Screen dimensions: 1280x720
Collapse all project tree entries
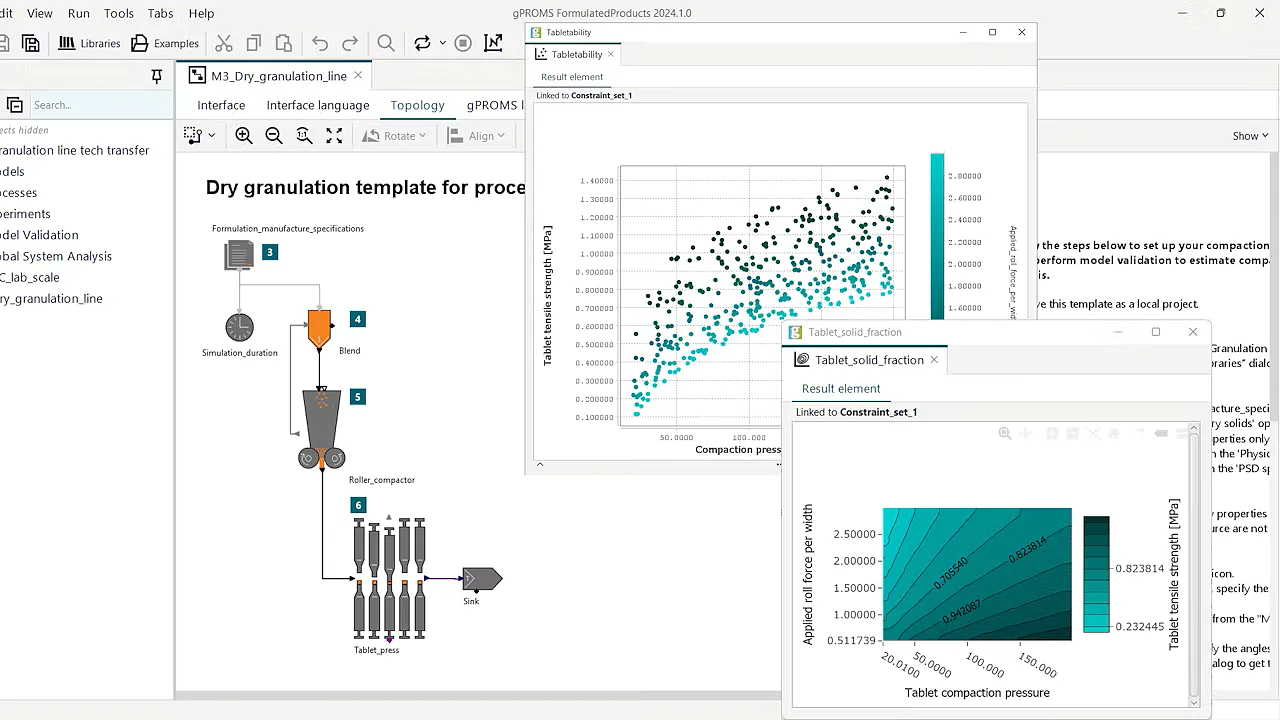(15, 105)
